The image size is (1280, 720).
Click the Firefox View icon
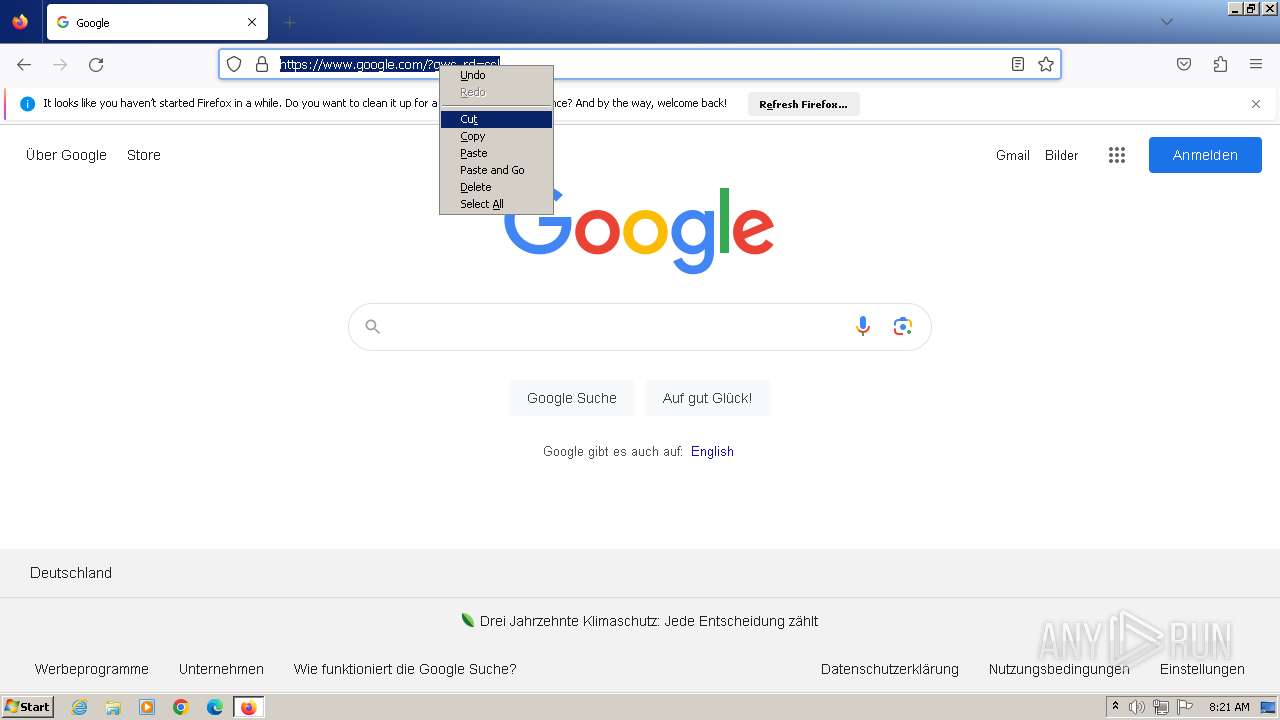(x=20, y=22)
